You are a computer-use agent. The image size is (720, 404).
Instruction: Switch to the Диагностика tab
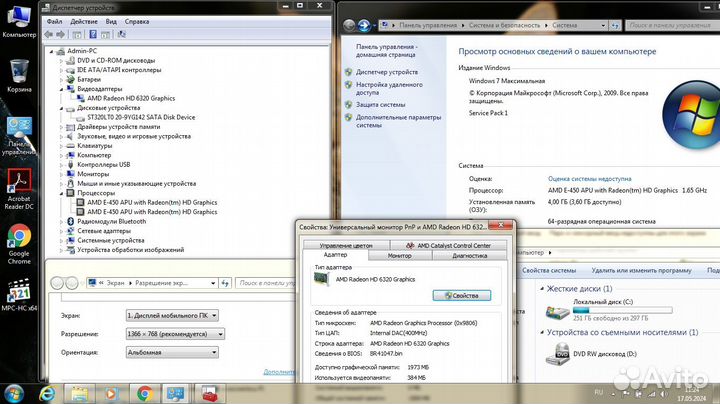pyautogui.click(x=469, y=256)
